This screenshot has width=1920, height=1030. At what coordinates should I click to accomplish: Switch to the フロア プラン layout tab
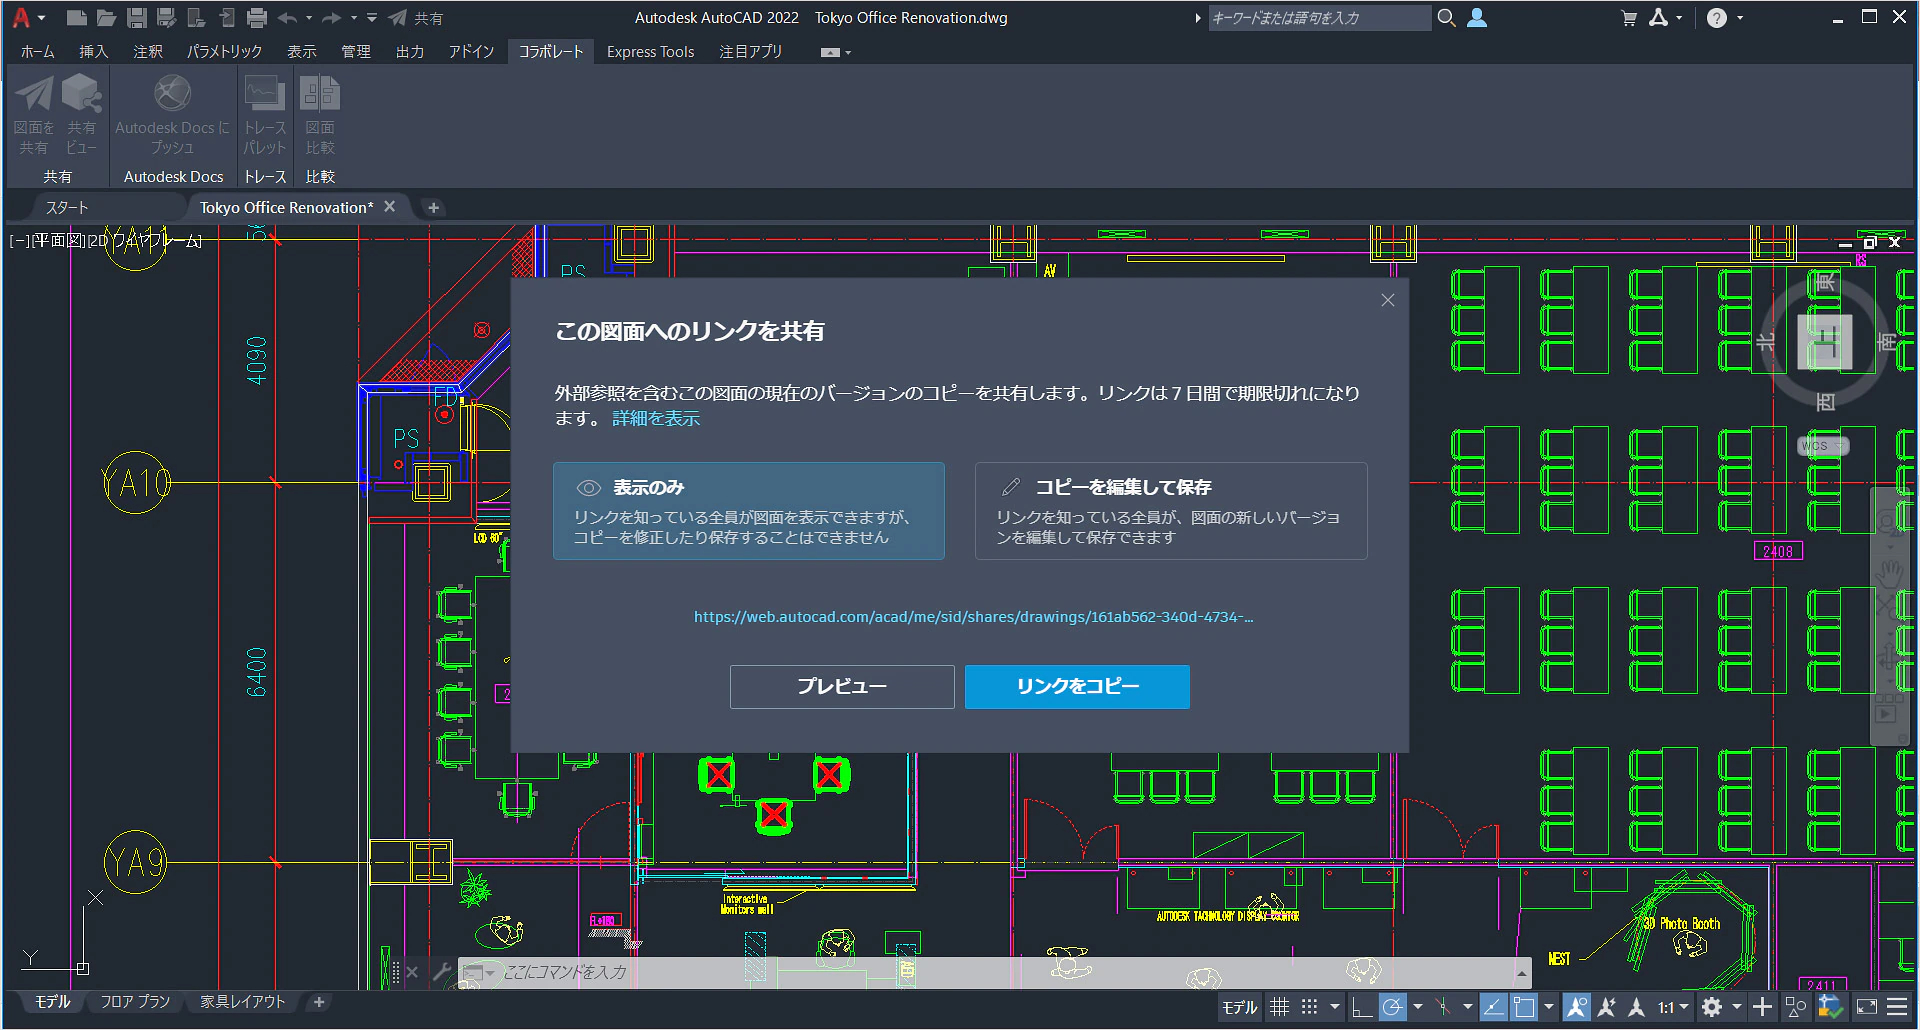tap(135, 1001)
